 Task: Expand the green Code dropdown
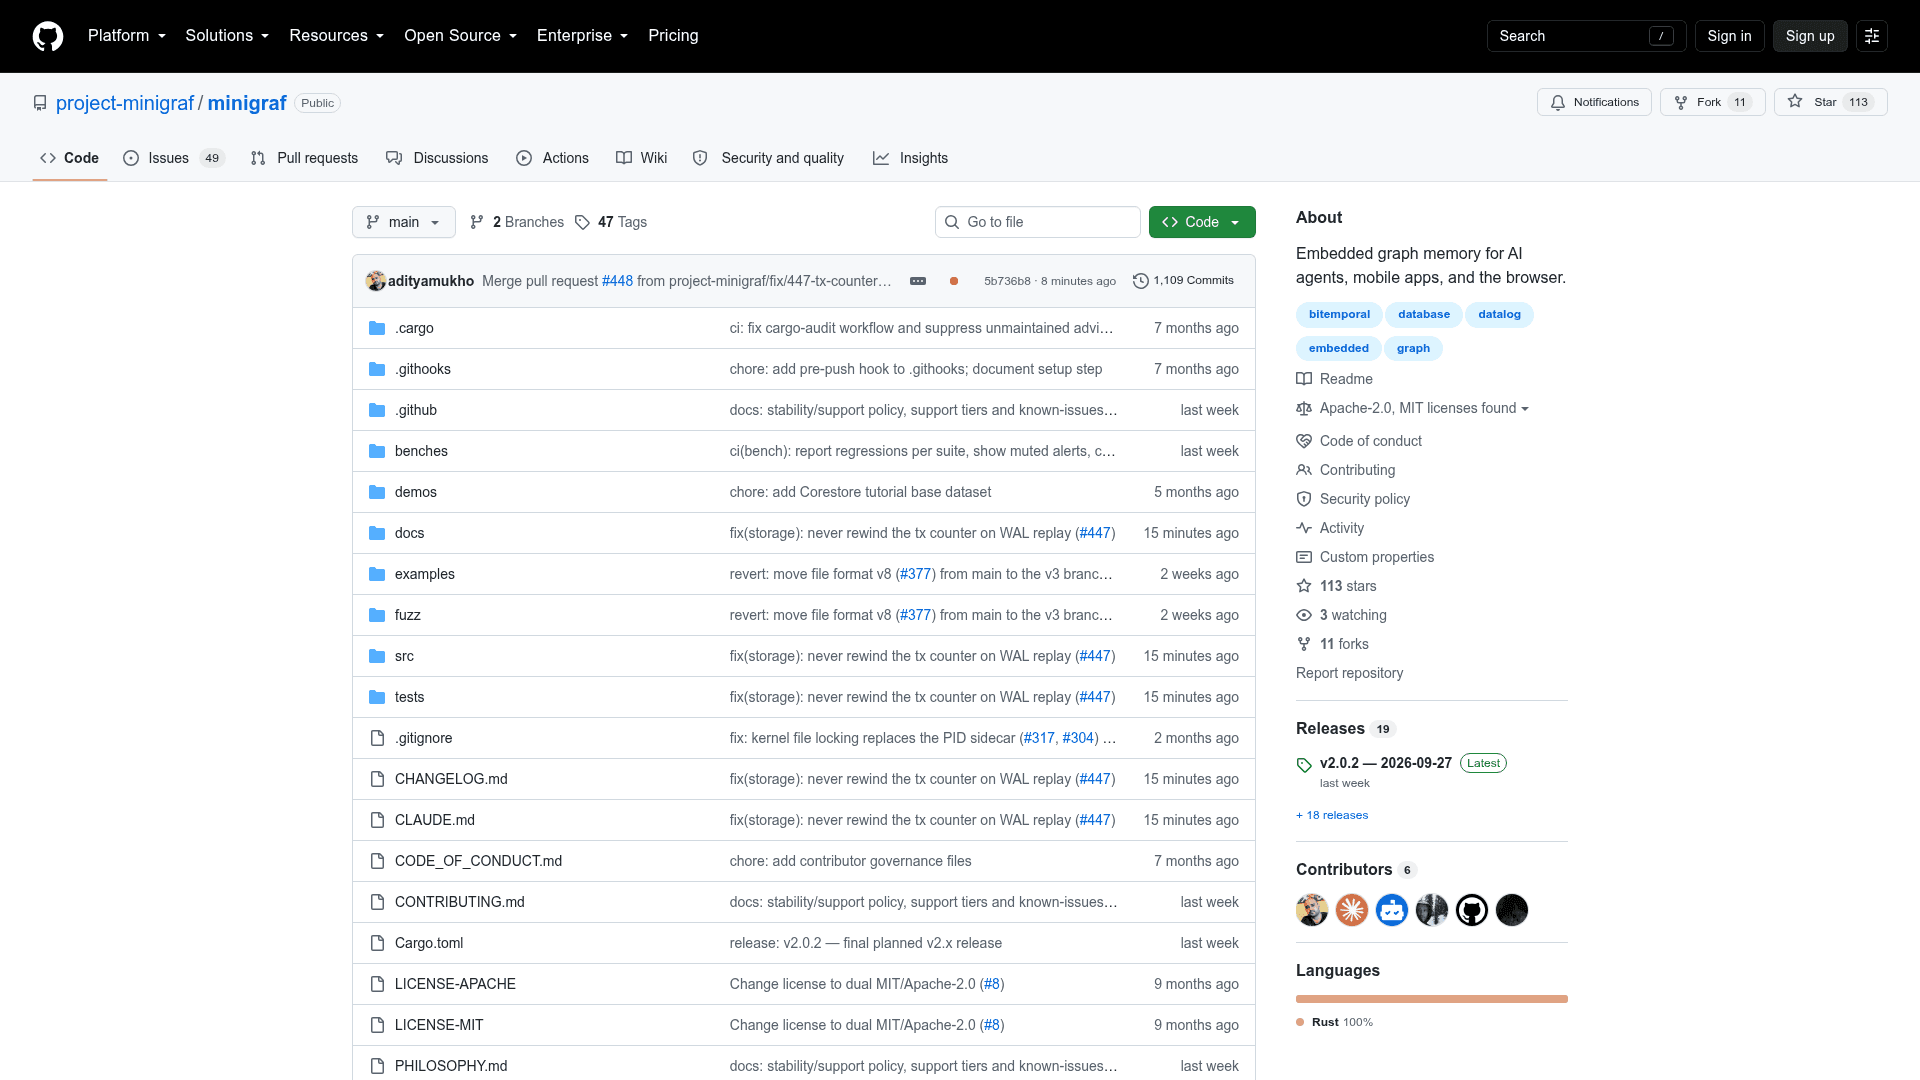point(1202,222)
